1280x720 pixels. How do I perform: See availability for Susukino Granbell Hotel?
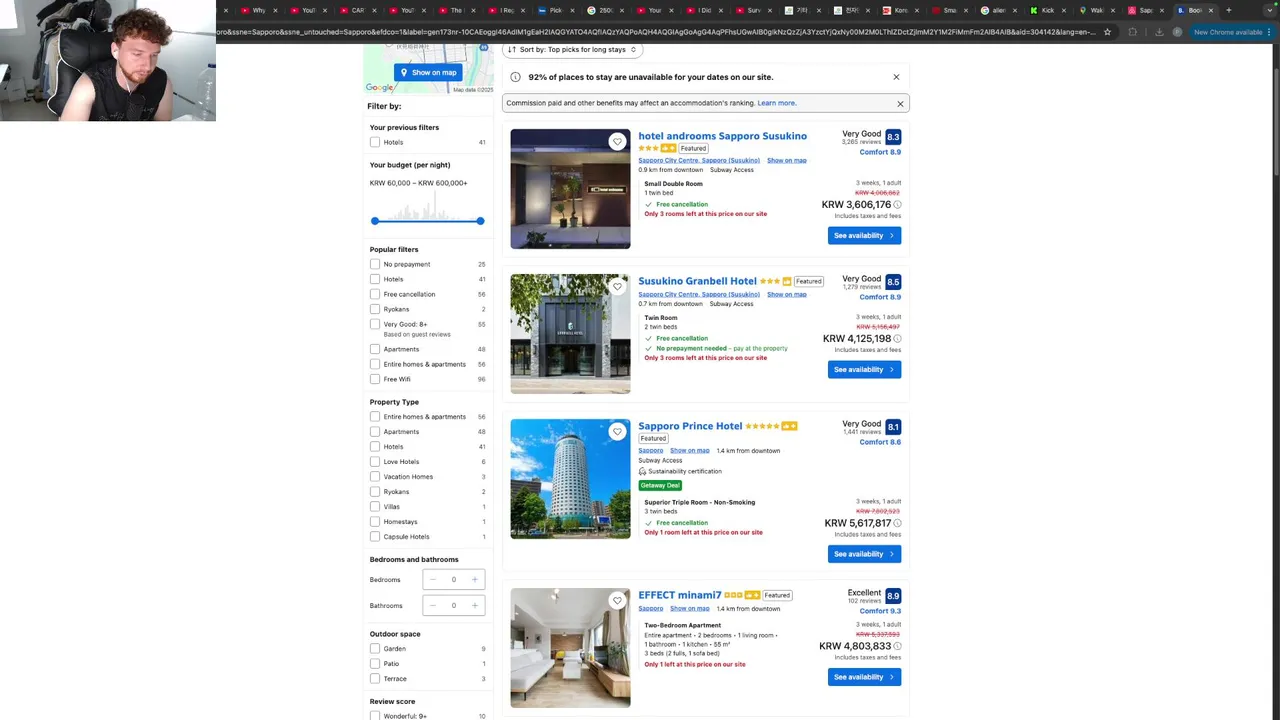coord(864,370)
